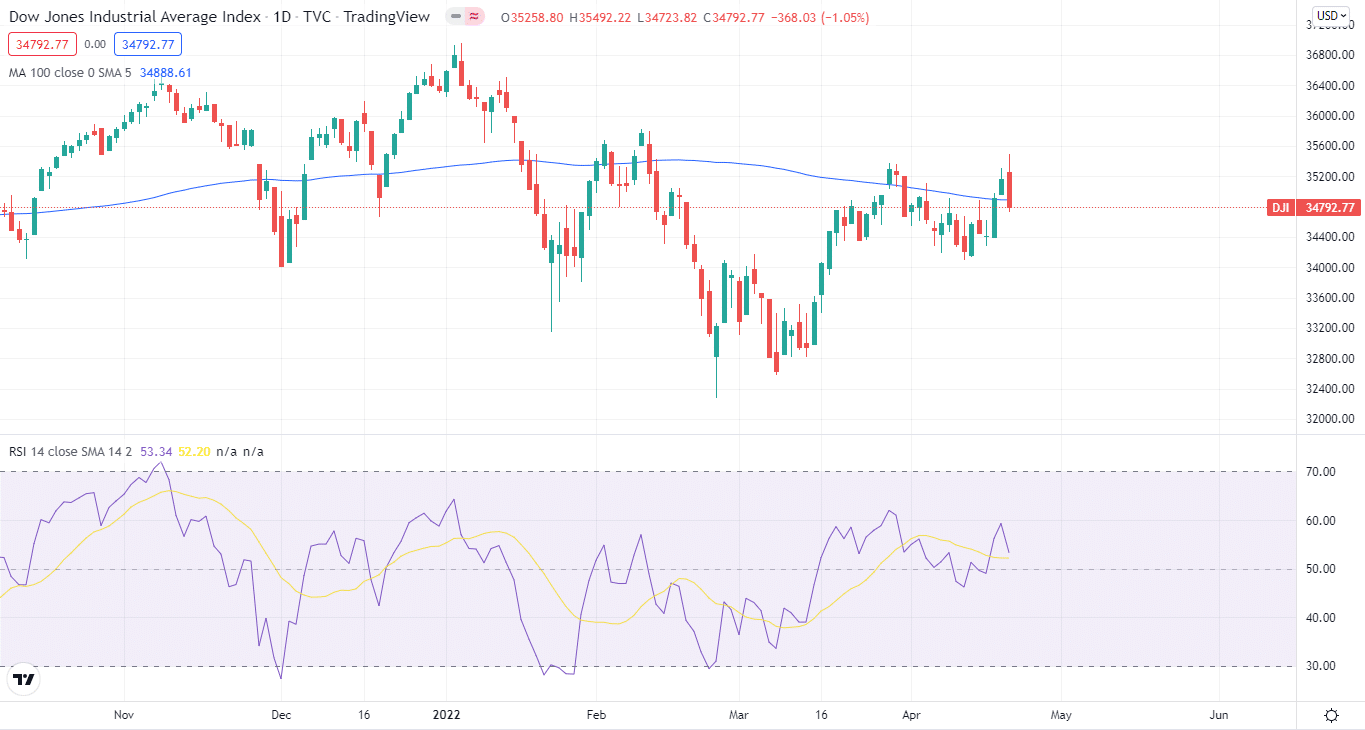This screenshot has width=1365, height=730.
Task: Select the MA 100 close indicator legend
Action: pos(70,73)
